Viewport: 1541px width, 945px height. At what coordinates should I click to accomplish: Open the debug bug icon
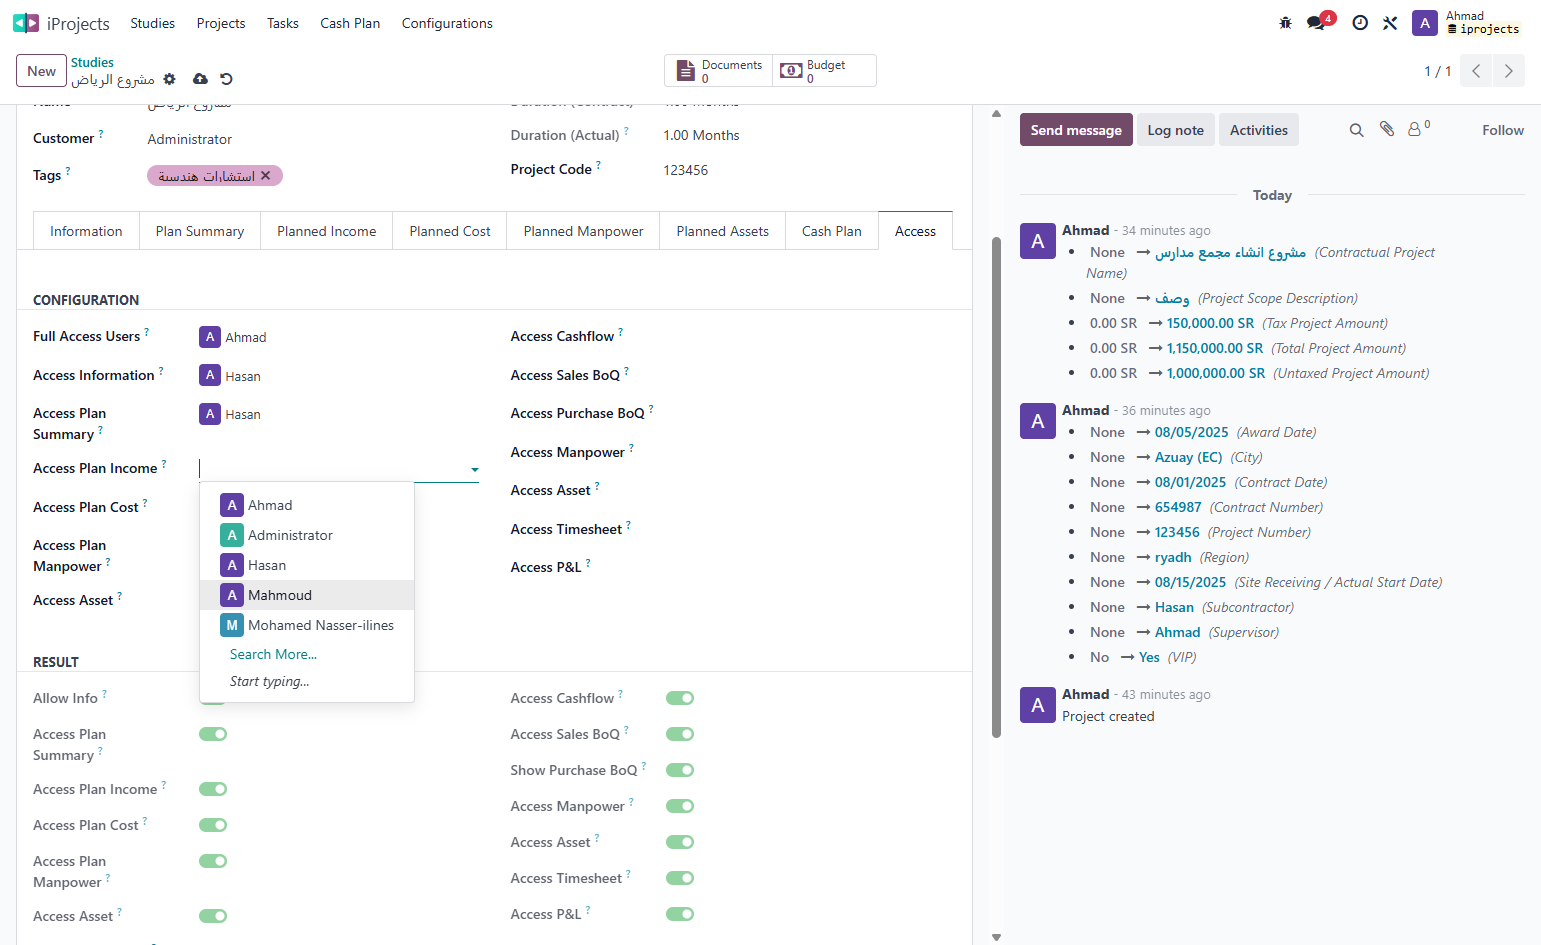click(1285, 23)
